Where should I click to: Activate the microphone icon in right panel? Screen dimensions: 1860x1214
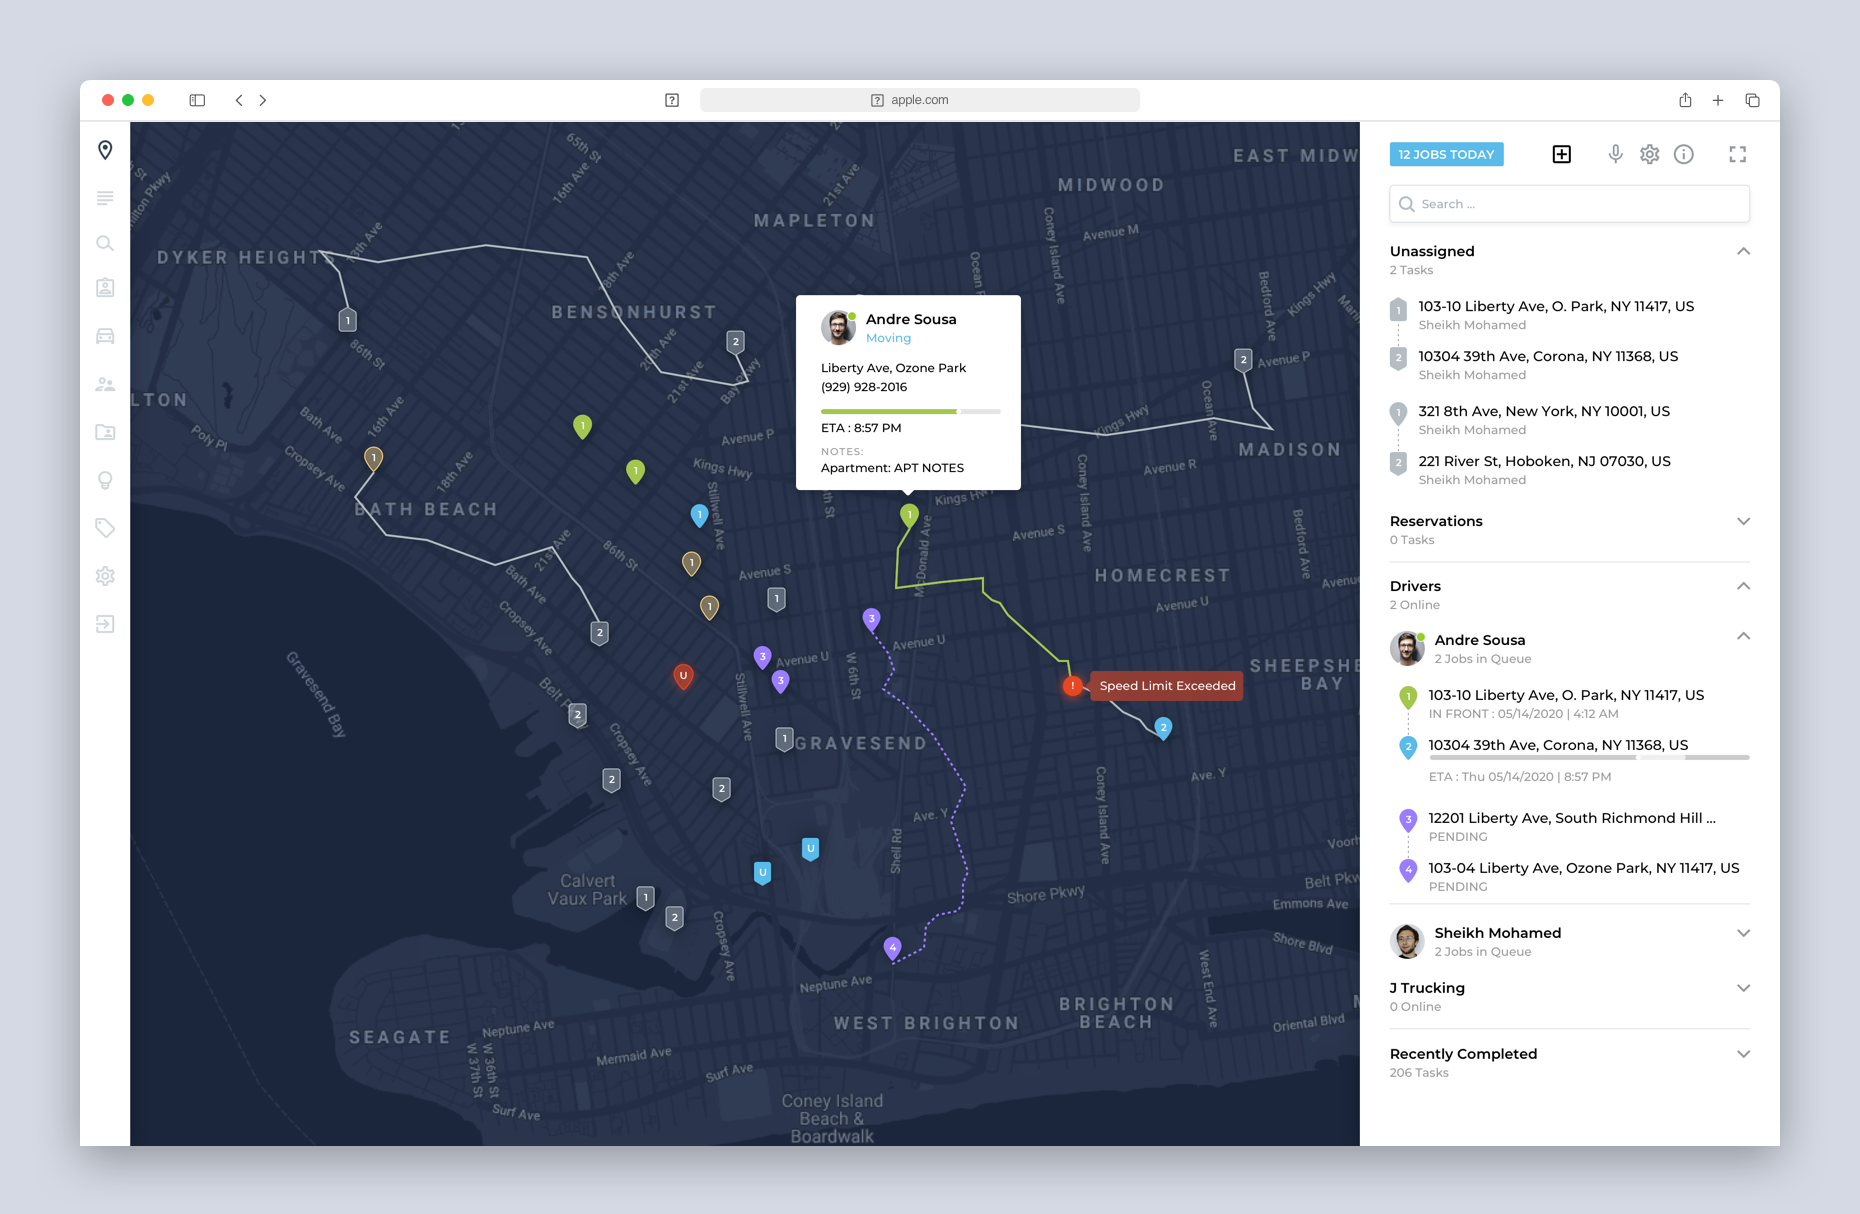pyautogui.click(x=1615, y=154)
